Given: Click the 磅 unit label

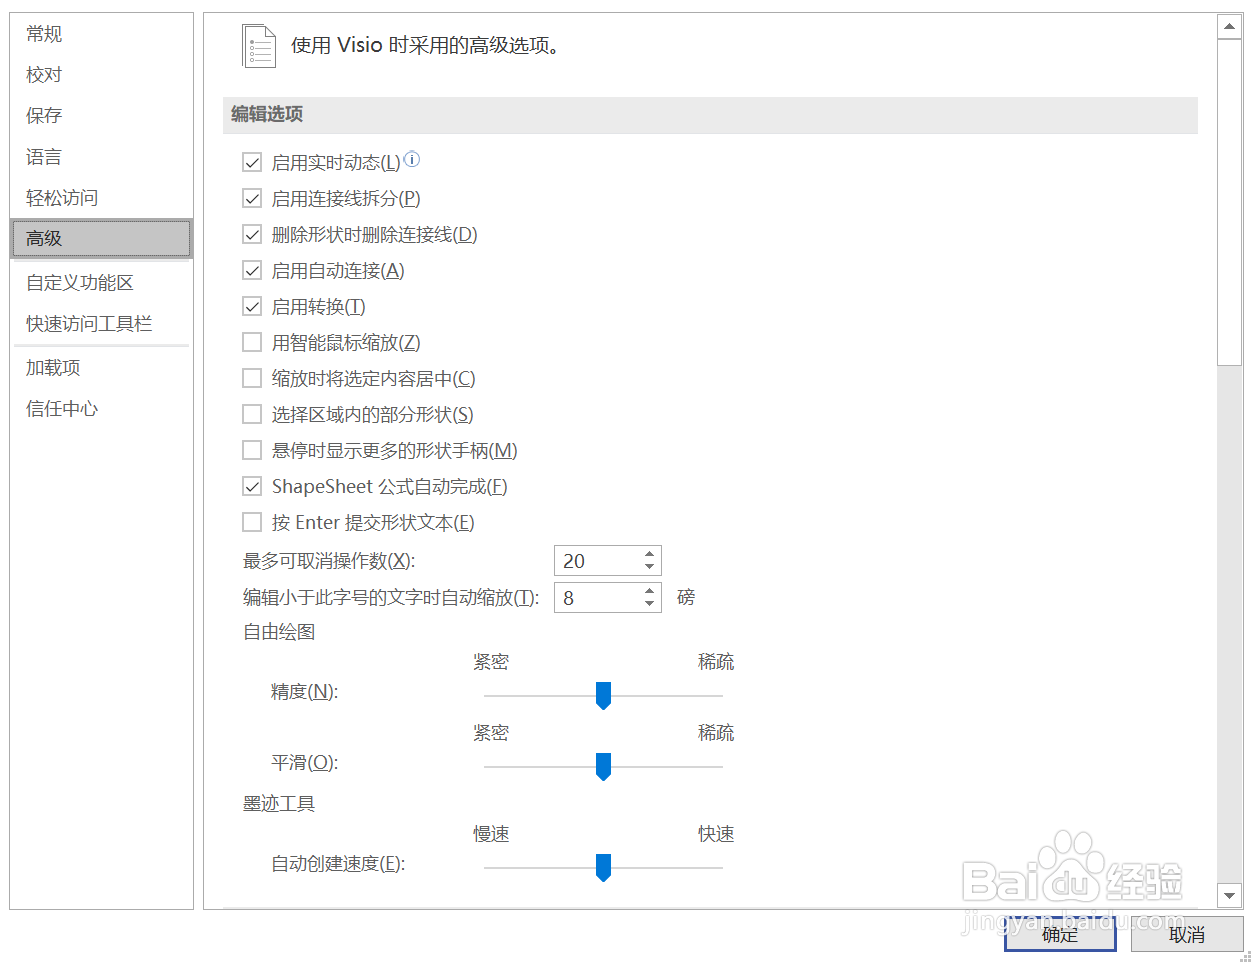Looking at the screenshot, I should tap(686, 598).
